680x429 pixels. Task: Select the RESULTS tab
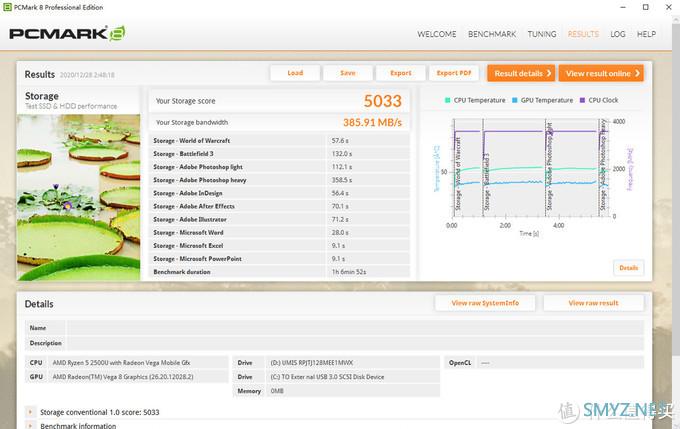pos(583,34)
